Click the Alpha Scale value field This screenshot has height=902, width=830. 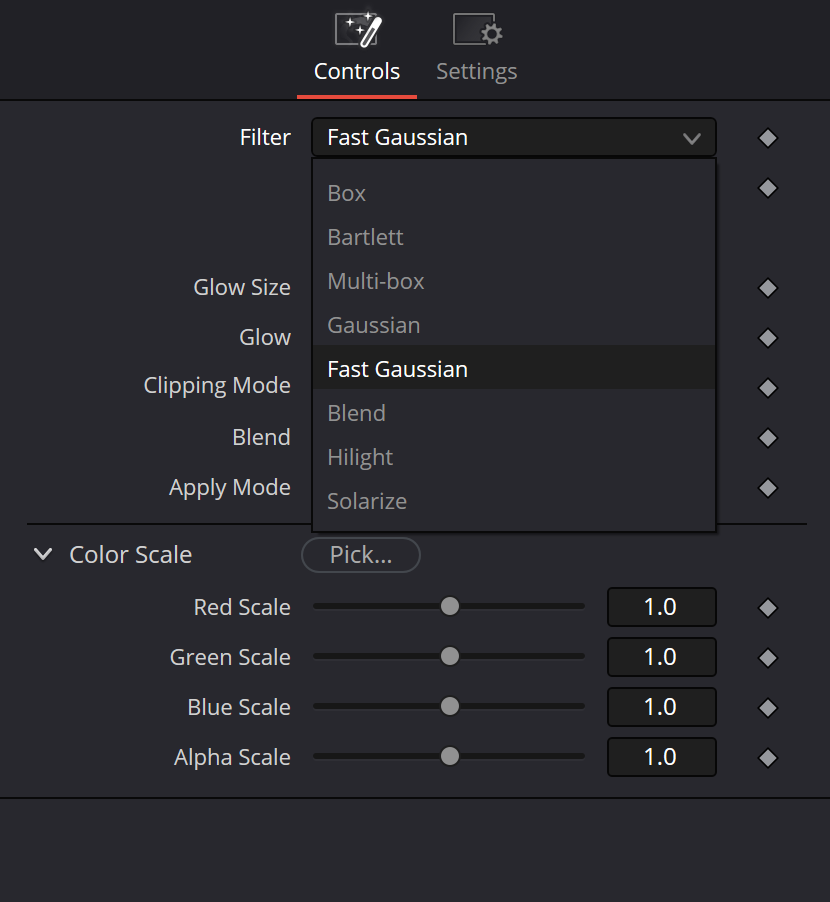point(661,757)
